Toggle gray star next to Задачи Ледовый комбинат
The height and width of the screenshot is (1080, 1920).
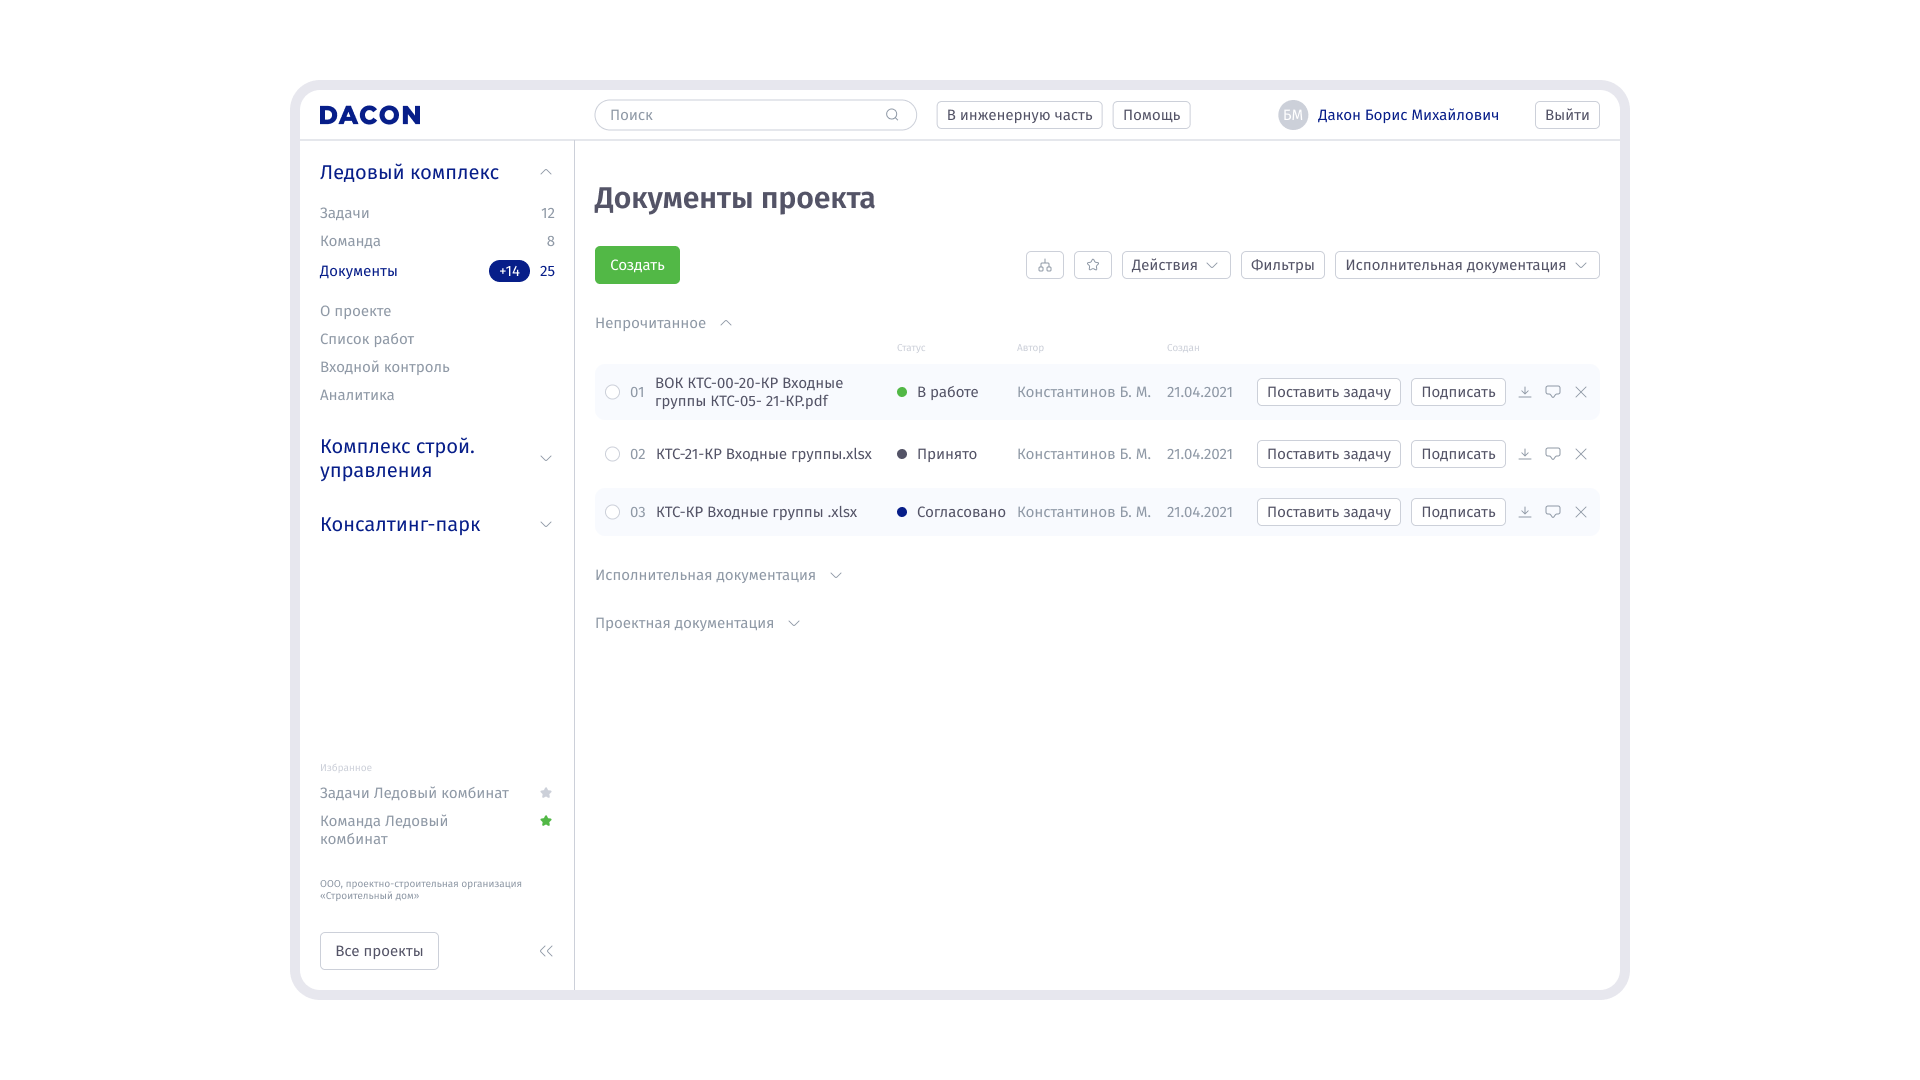tap(546, 793)
